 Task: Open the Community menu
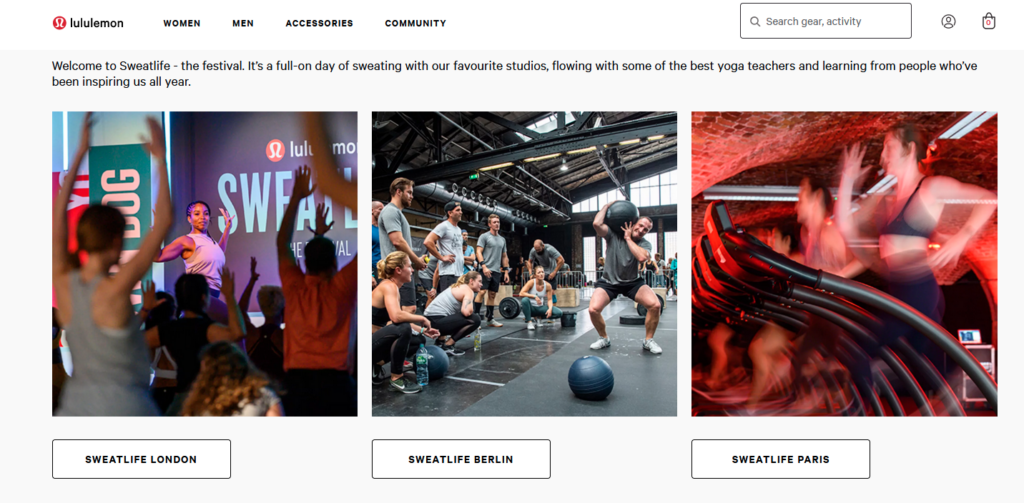[x=415, y=23]
